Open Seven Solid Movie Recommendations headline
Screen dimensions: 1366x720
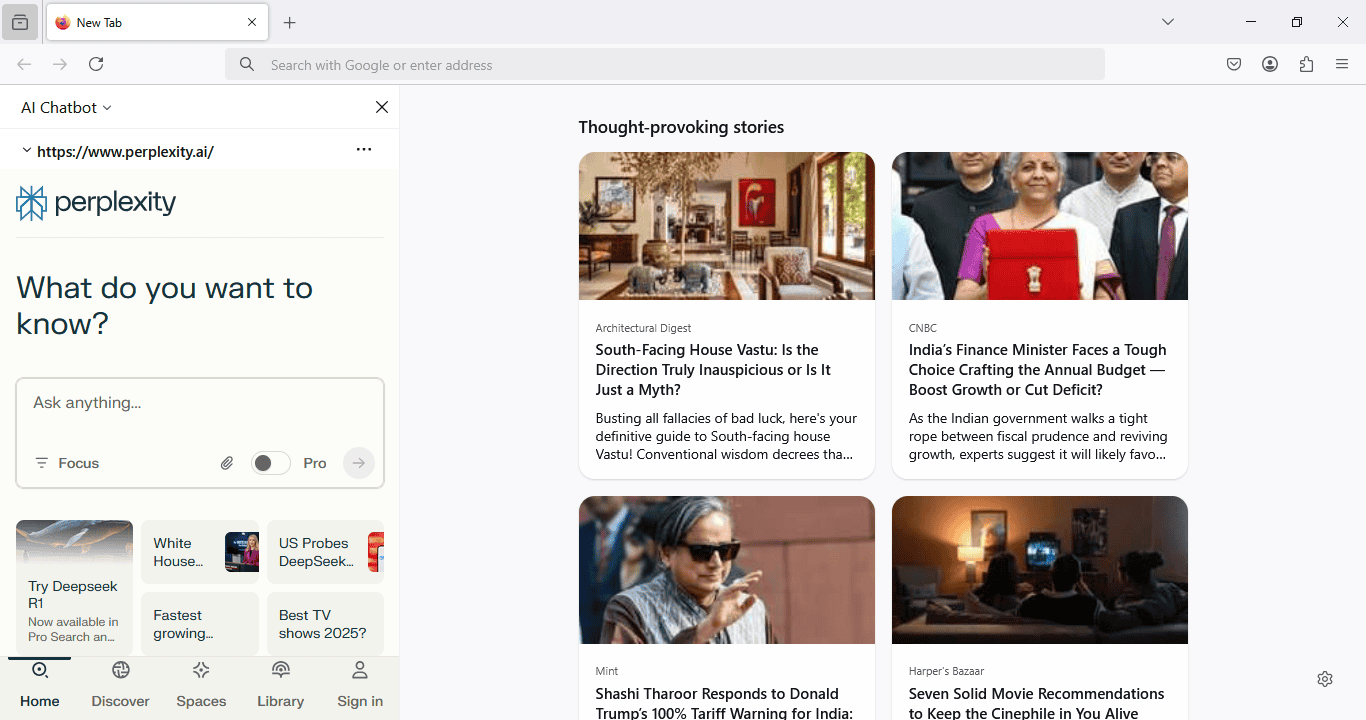1037,703
